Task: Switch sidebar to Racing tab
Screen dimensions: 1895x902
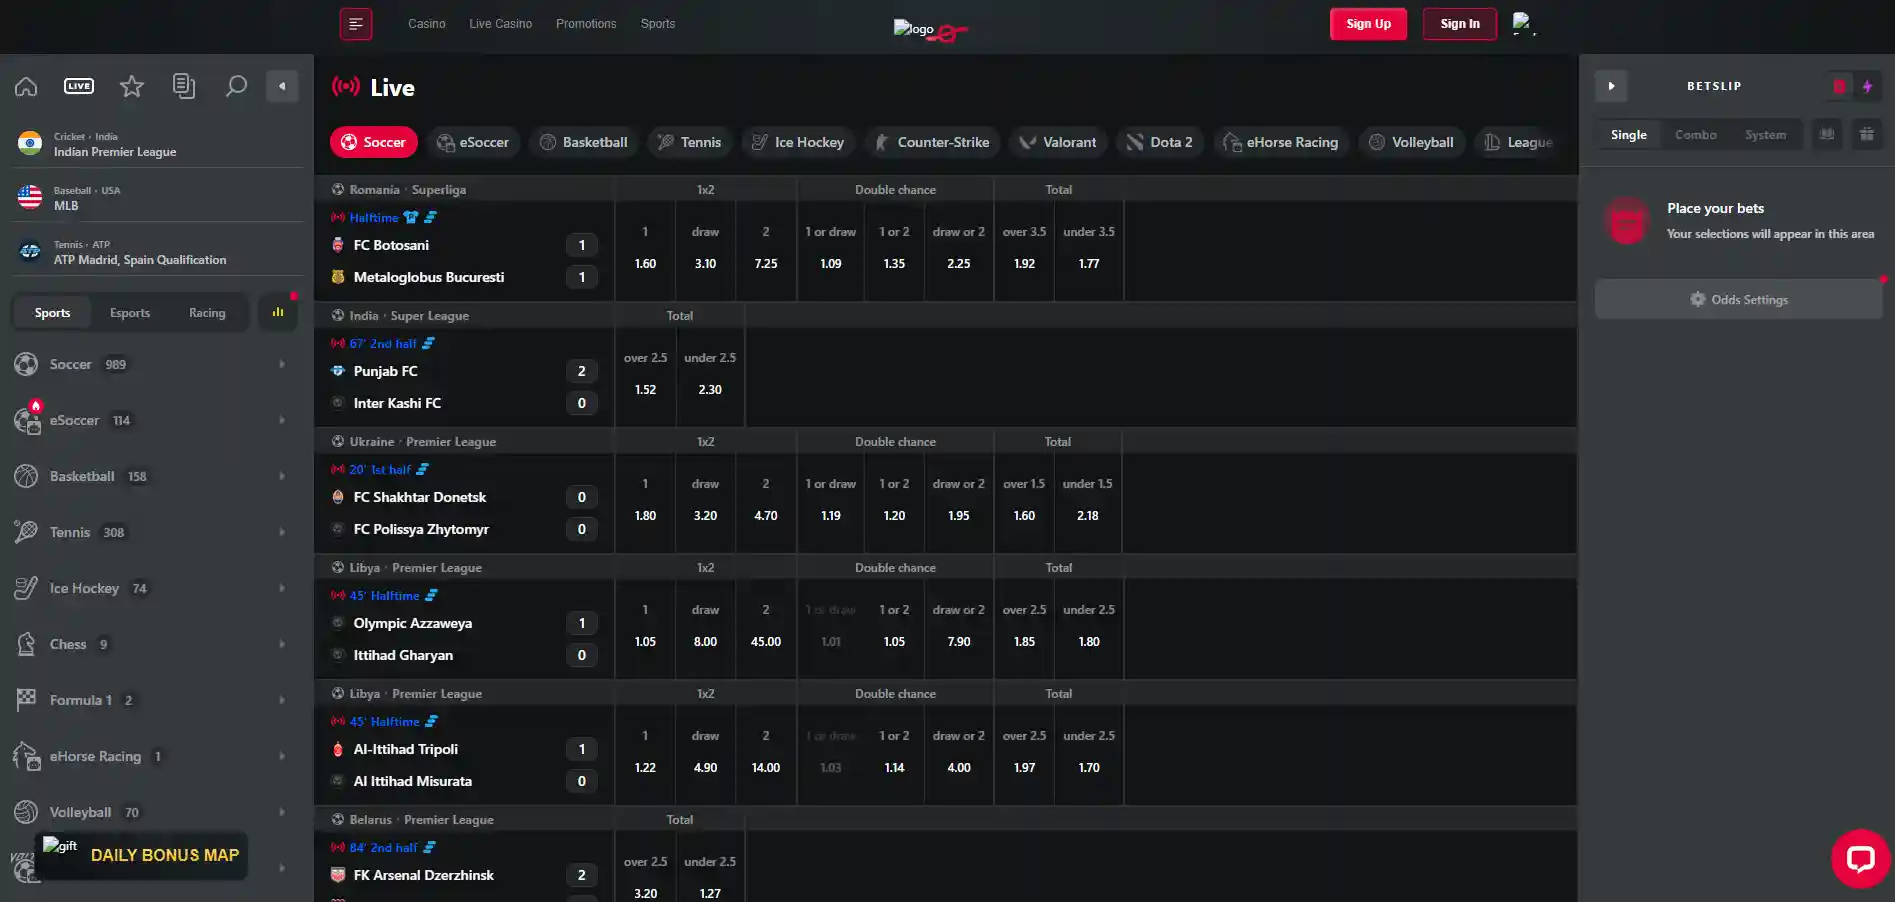Action: [x=207, y=313]
